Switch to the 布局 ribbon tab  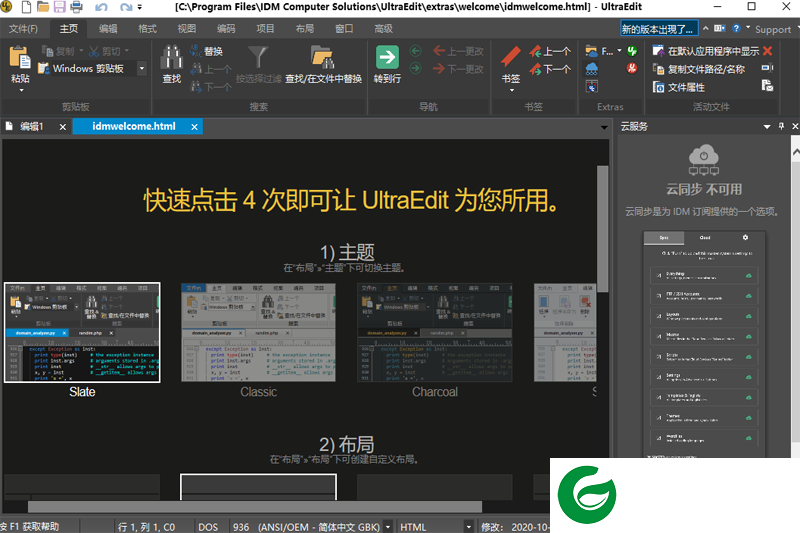[x=305, y=29]
